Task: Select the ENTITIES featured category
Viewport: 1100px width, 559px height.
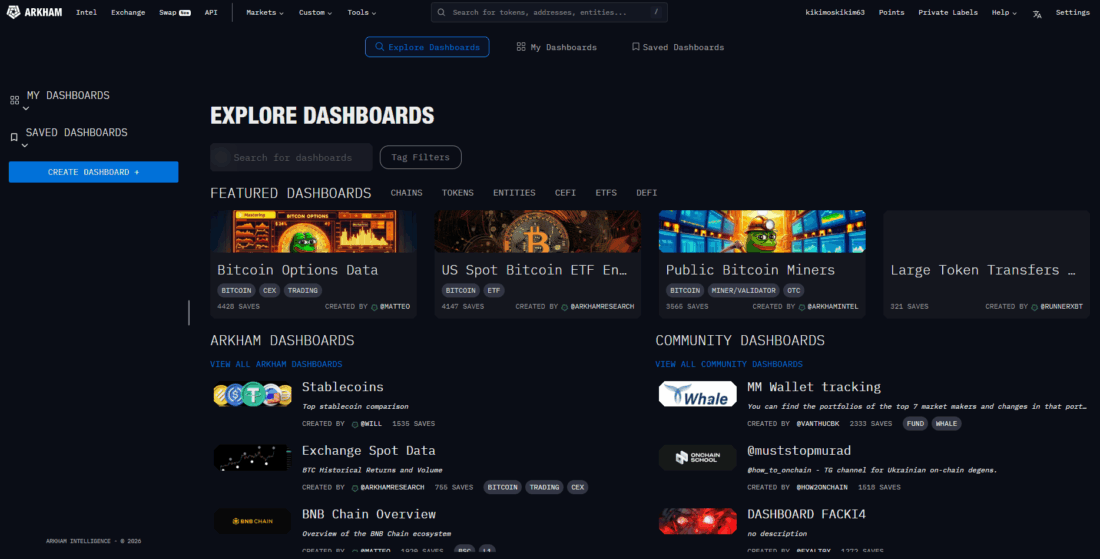Action: [514, 193]
